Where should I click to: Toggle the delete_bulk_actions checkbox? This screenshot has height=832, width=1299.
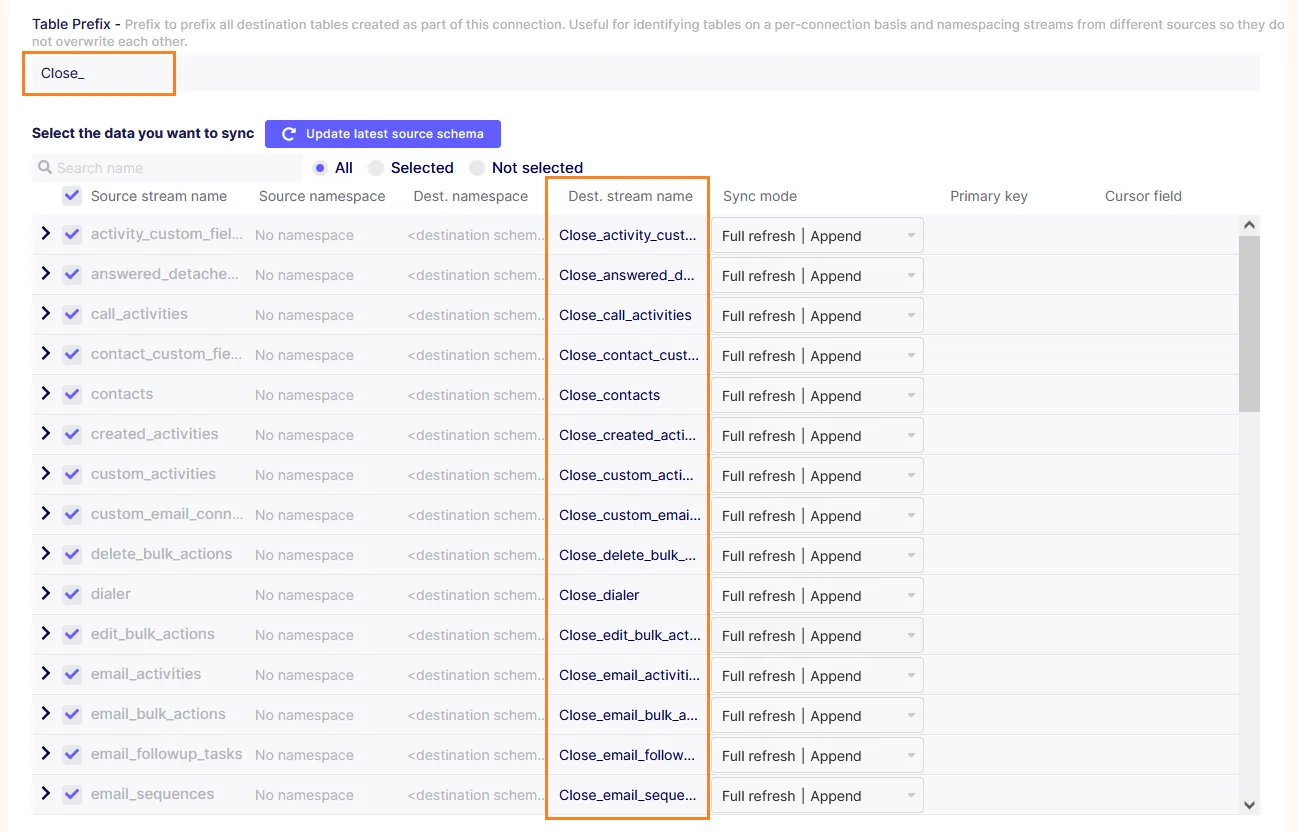(x=72, y=554)
